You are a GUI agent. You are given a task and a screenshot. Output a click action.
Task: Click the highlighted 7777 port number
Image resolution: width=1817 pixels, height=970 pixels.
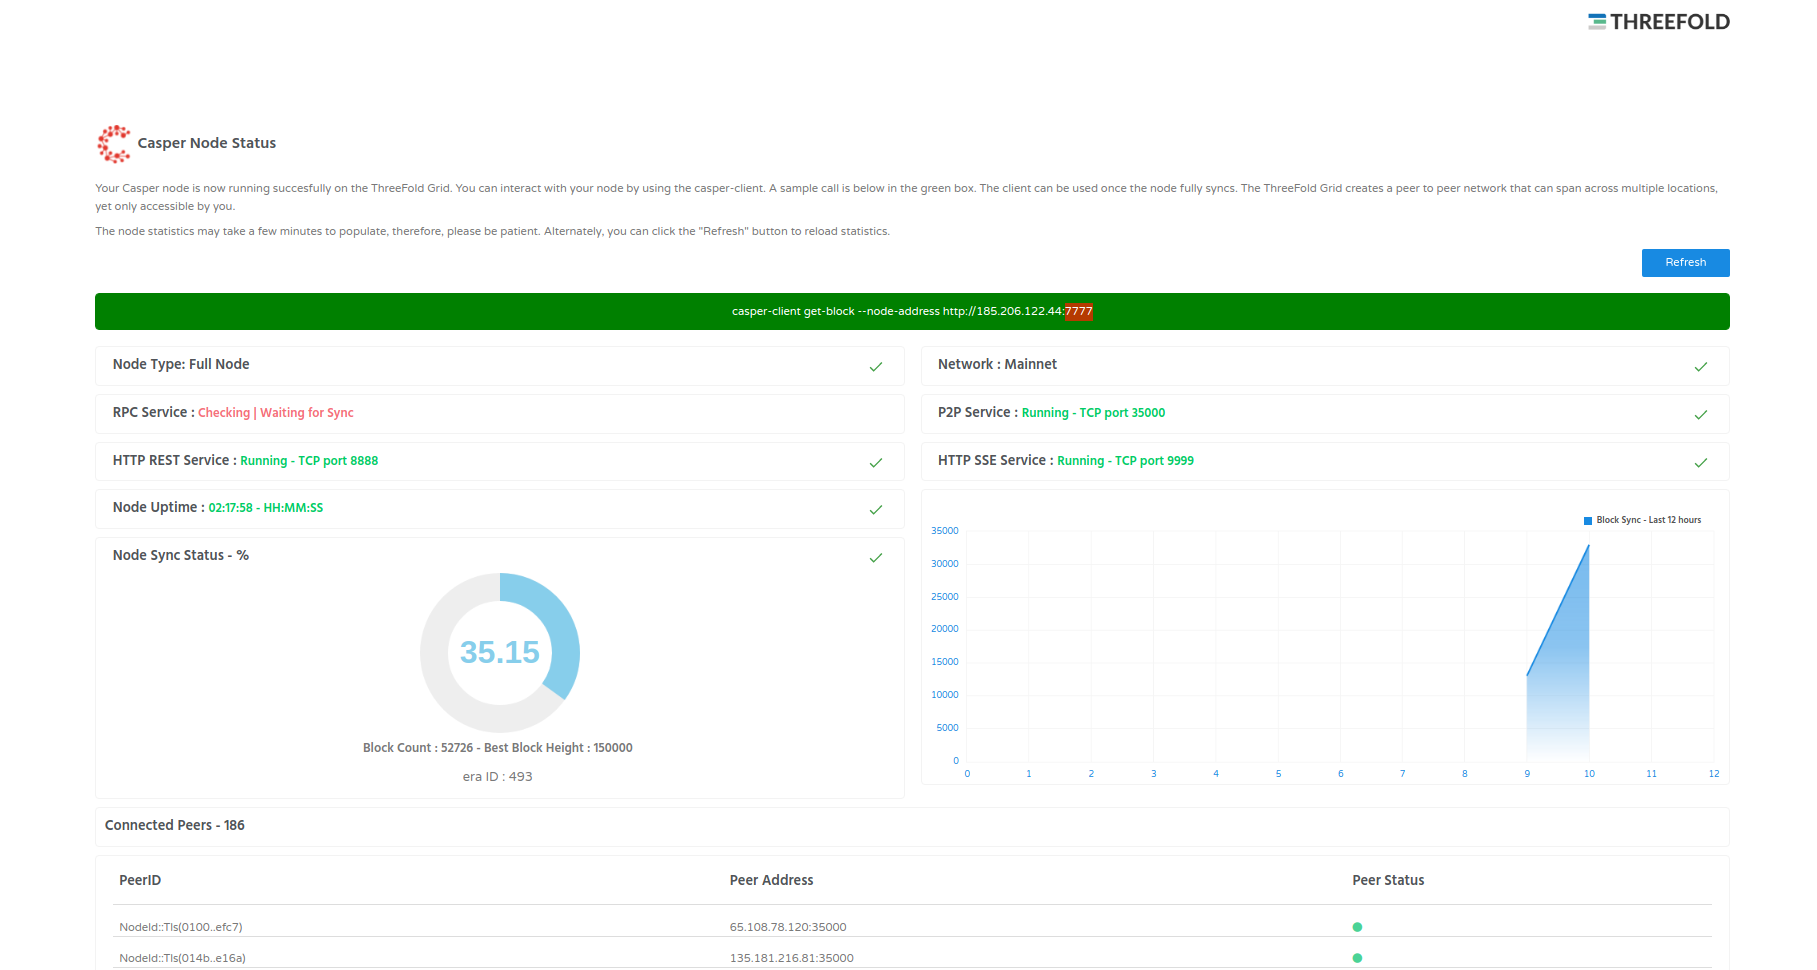tap(1079, 312)
